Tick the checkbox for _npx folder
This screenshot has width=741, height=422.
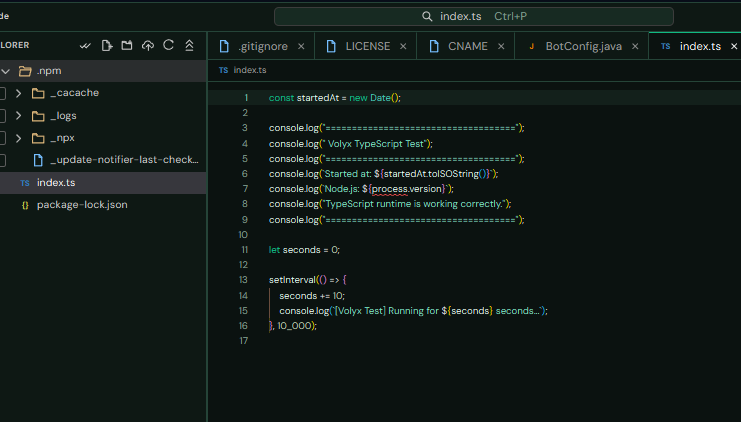click(x=2, y=138)
